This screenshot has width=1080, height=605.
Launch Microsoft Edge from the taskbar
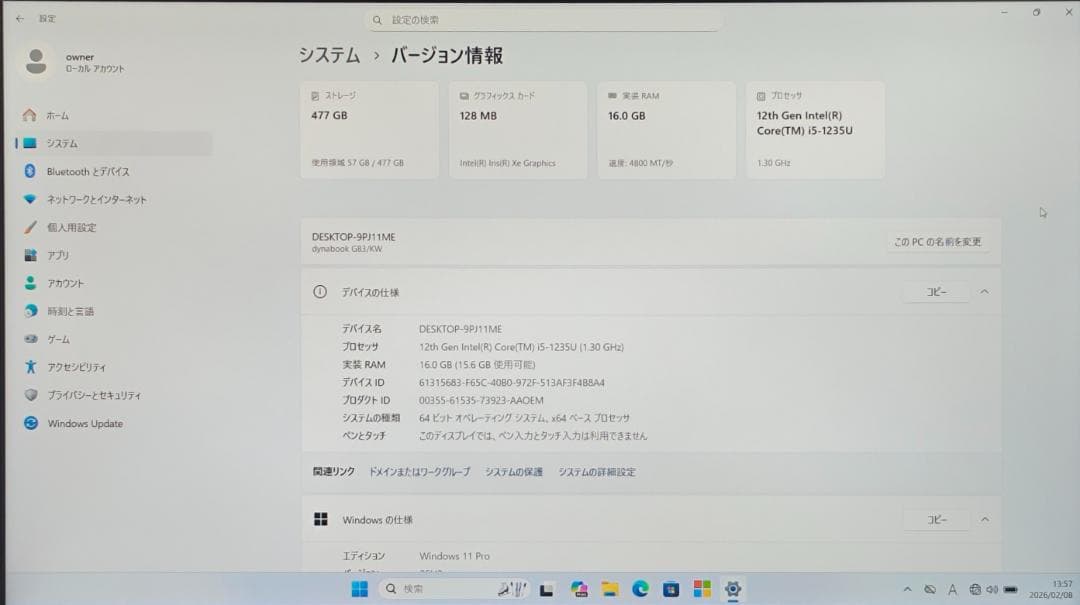(x=640, y=590)
